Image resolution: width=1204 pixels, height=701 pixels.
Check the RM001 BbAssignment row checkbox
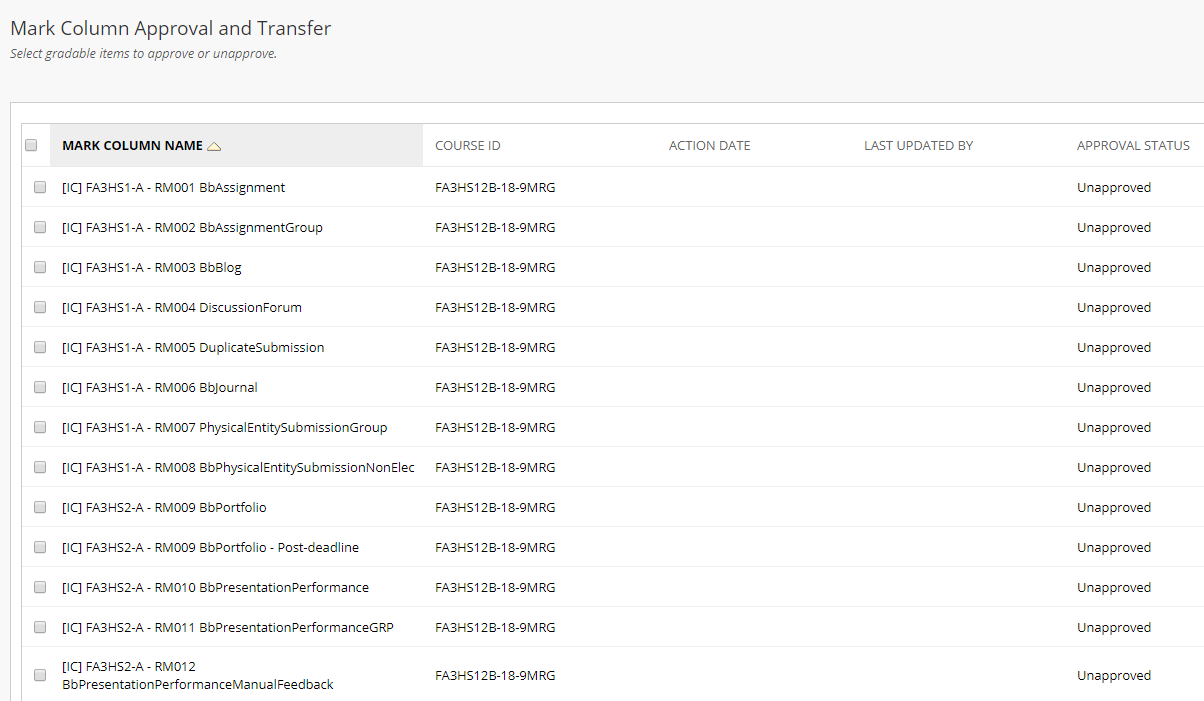pos(40,187)
